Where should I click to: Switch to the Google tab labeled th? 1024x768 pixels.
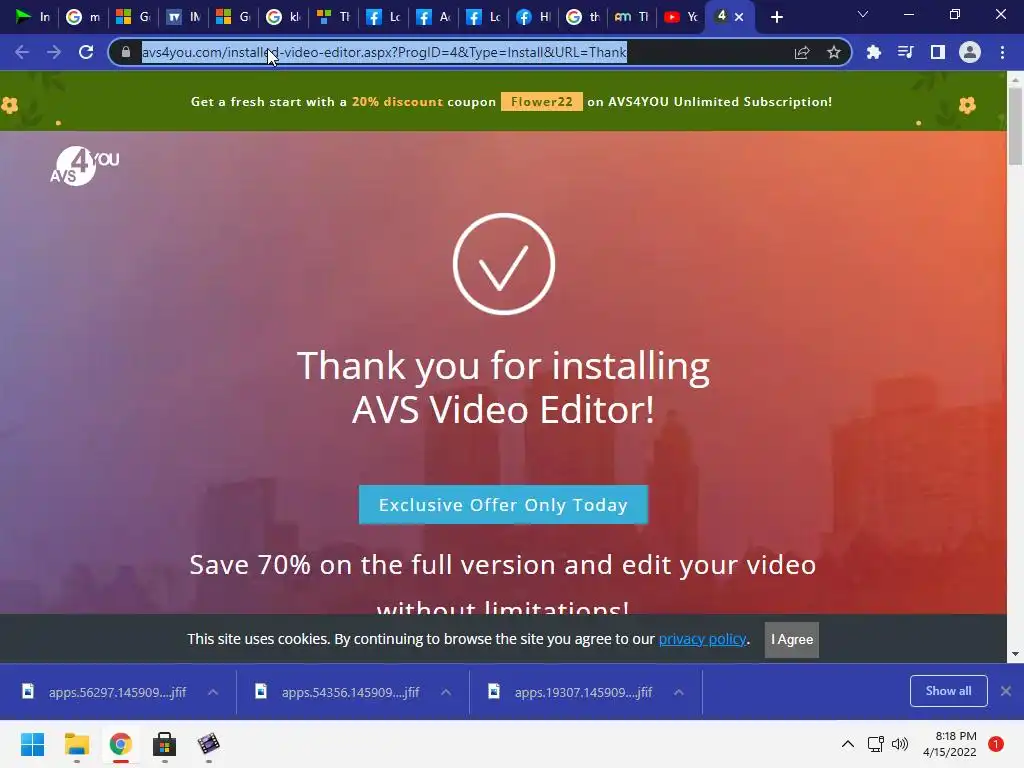[583, 17]
